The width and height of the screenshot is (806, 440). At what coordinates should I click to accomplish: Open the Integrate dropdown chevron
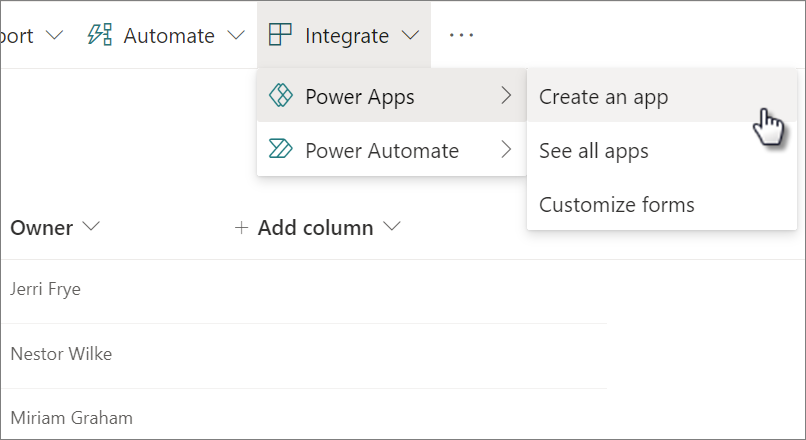pyautogui.click(x=411, y=36)
